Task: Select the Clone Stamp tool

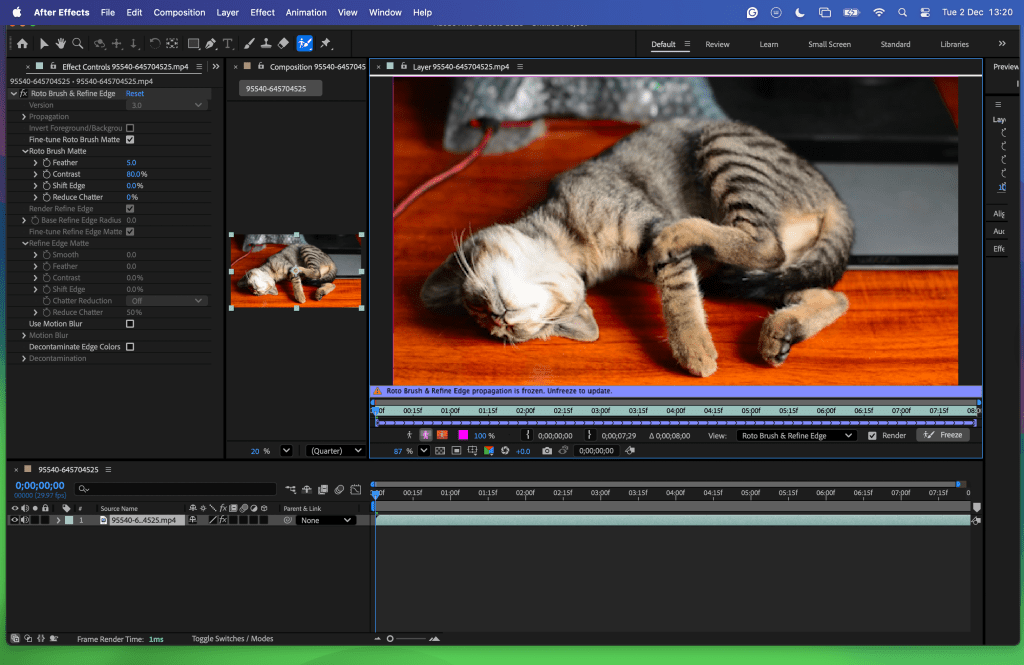Action: [x=266, y=44]
